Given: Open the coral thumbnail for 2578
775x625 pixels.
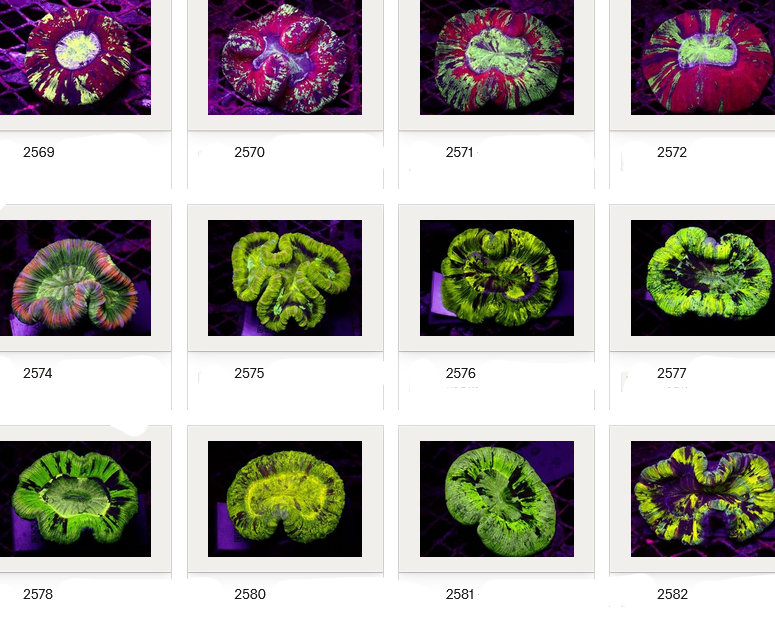Looking at the screenshot, I should [75, 499].
